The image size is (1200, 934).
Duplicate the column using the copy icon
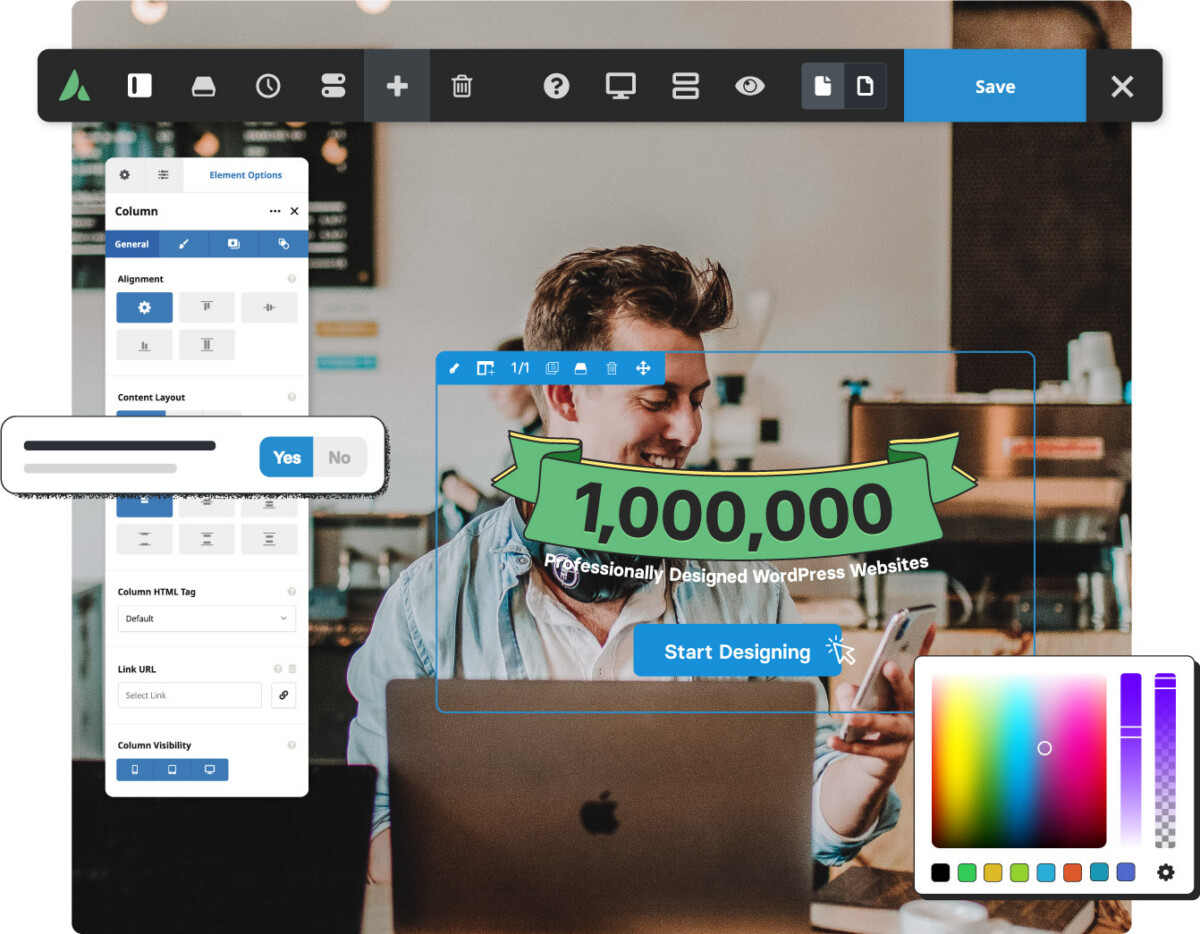551,368
